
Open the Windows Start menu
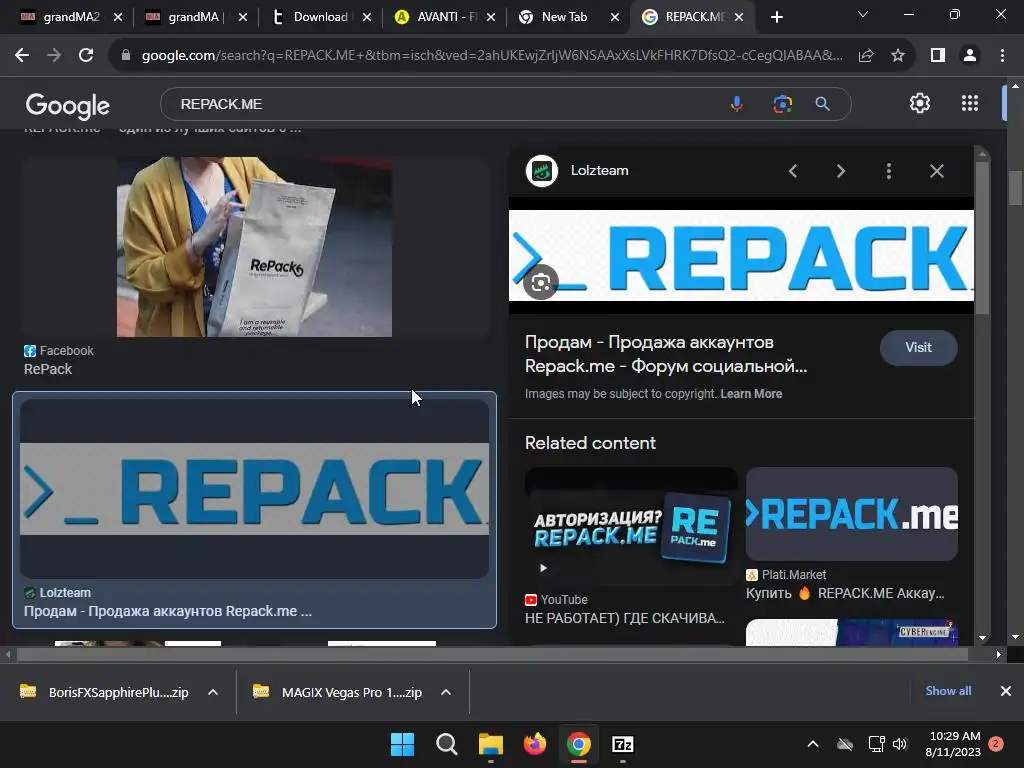click(x=402, y=744)
